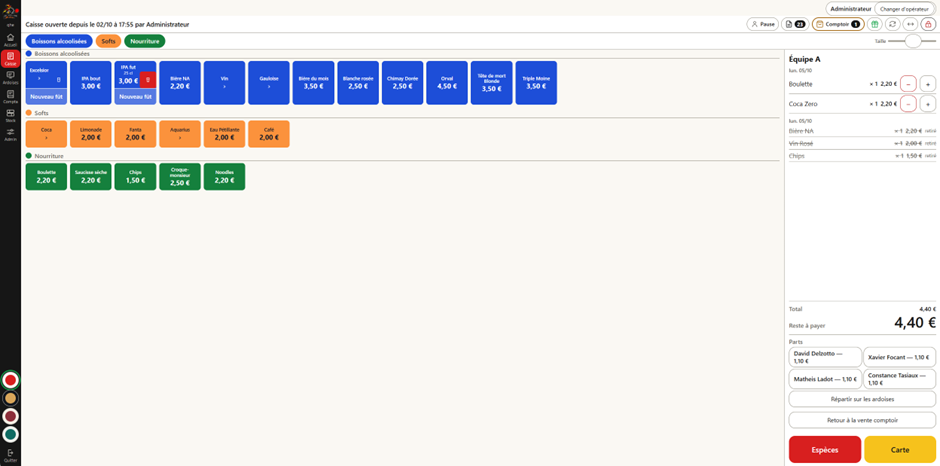The image size is (940, 466).
Task: Add Triple Moine tile
Action: (536, 83)
